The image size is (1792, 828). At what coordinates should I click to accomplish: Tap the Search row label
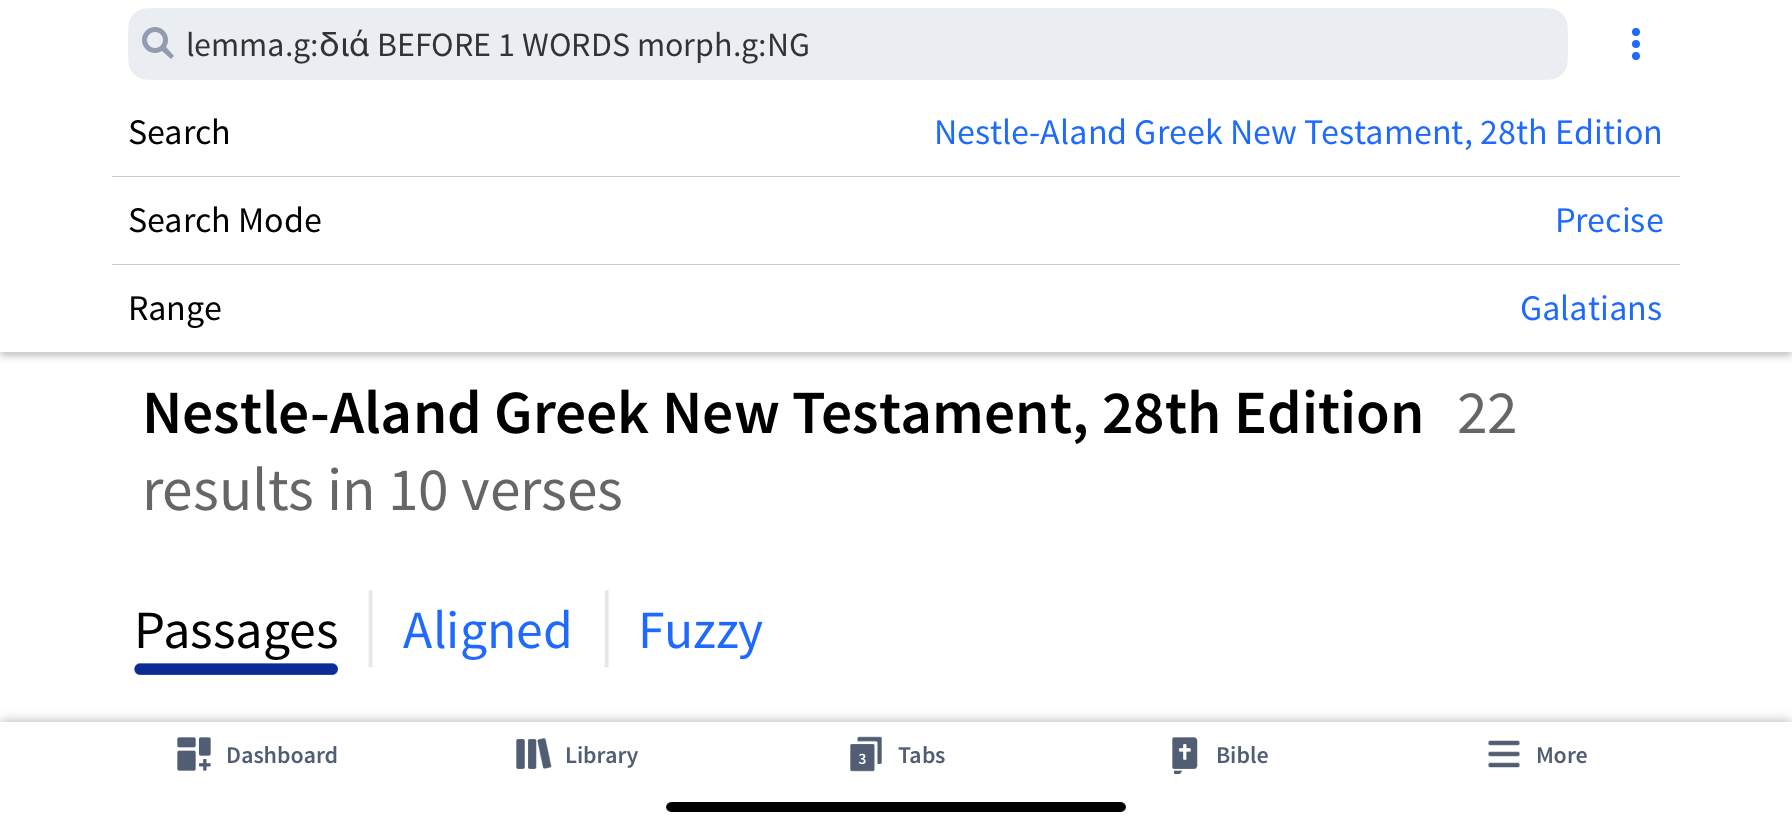tap(179, 132)
